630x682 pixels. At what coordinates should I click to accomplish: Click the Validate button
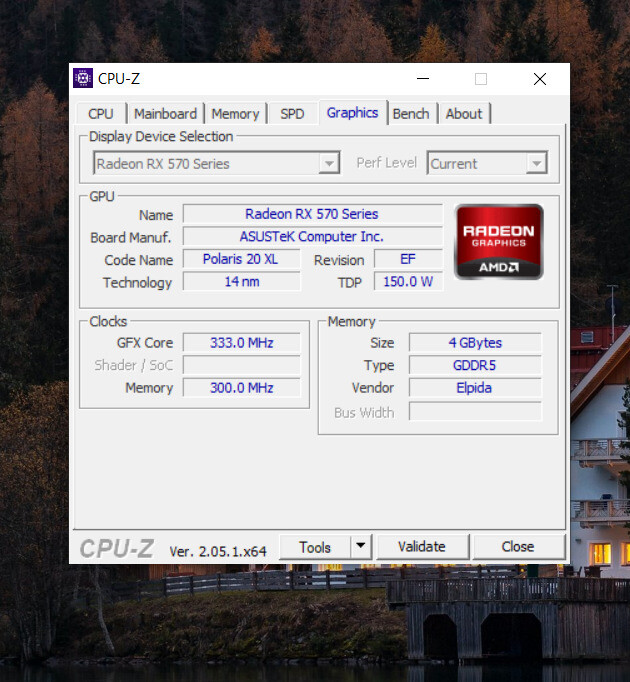click(422, 546)
